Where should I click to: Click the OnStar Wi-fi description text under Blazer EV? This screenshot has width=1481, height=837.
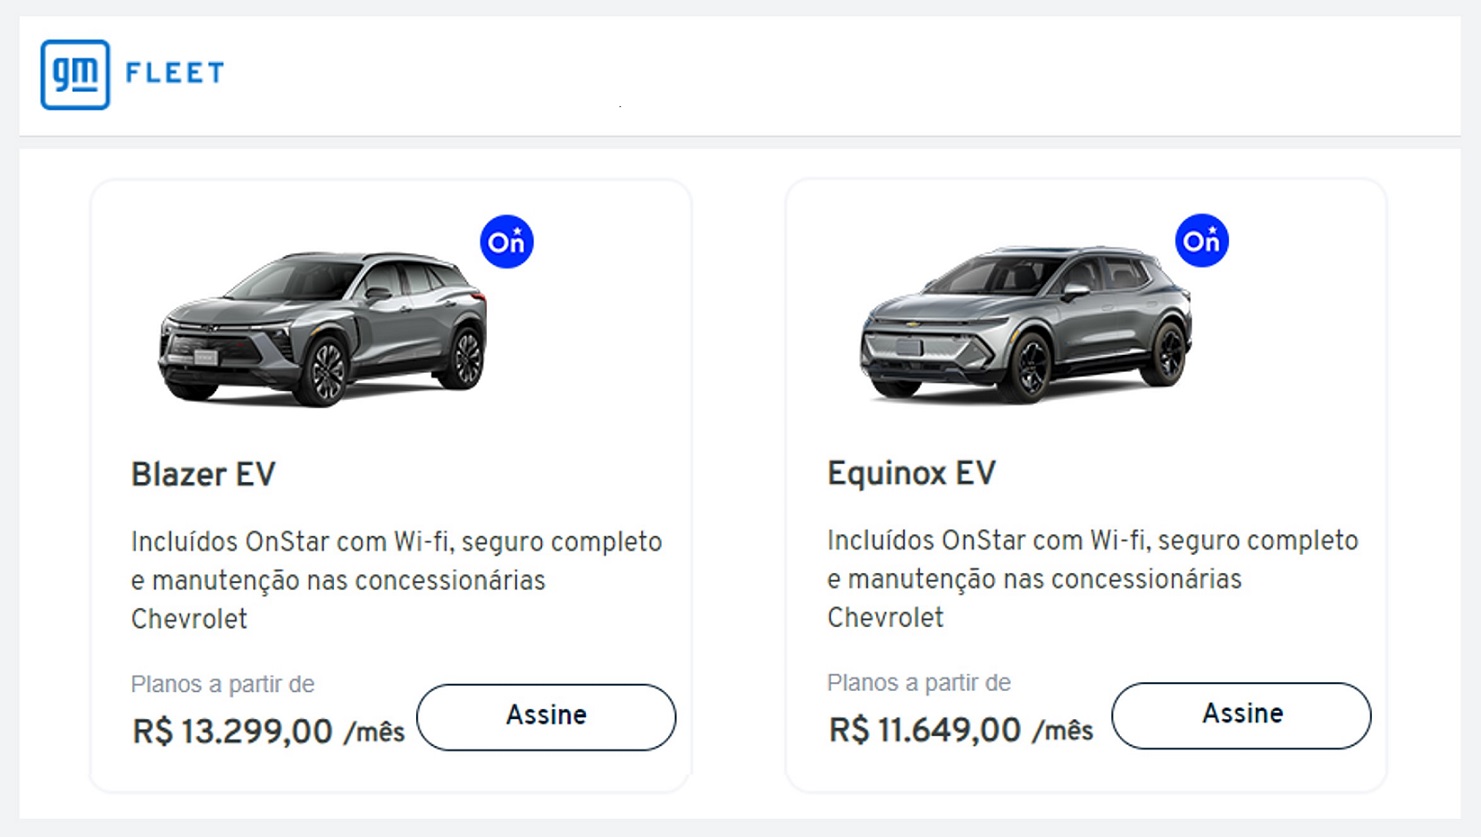tap(396, 580)
